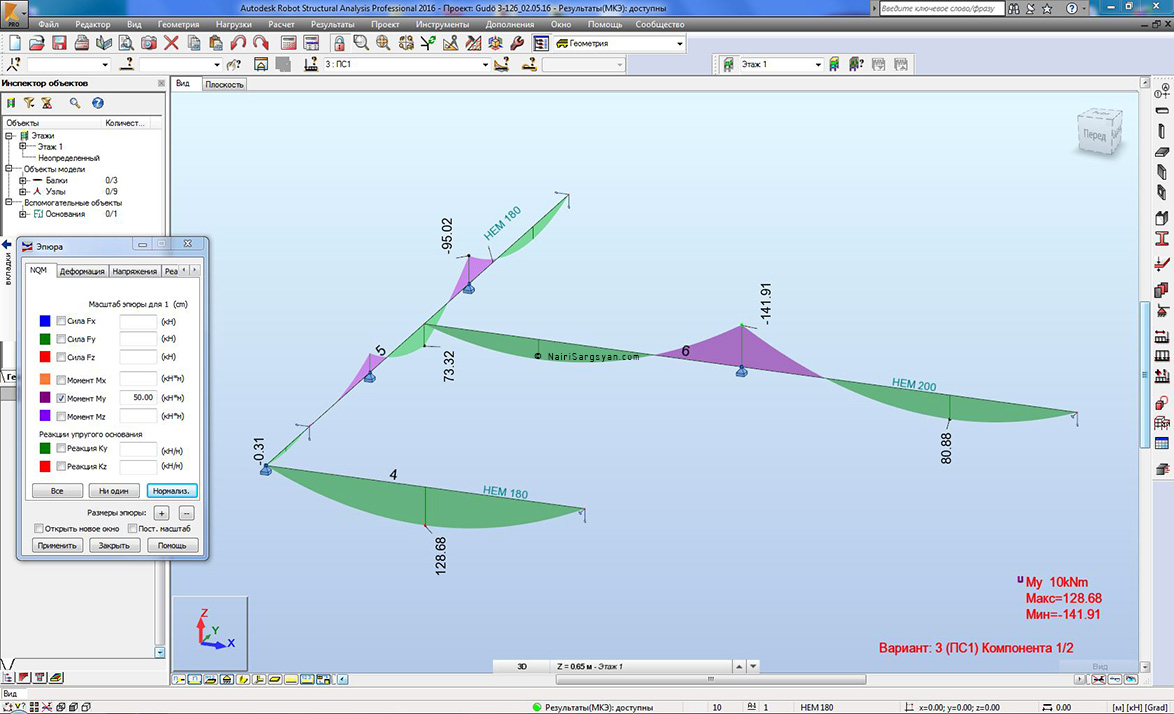Start calculations with the calculator icon
The height and width of the screenshot is (714, 1174).
pyautogui.click(x=289, y=43)
